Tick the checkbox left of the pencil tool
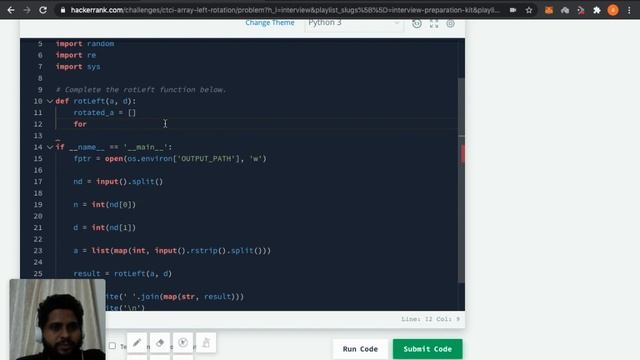Image resolution: width=640 pixels, height=360 pixels. 112,346
